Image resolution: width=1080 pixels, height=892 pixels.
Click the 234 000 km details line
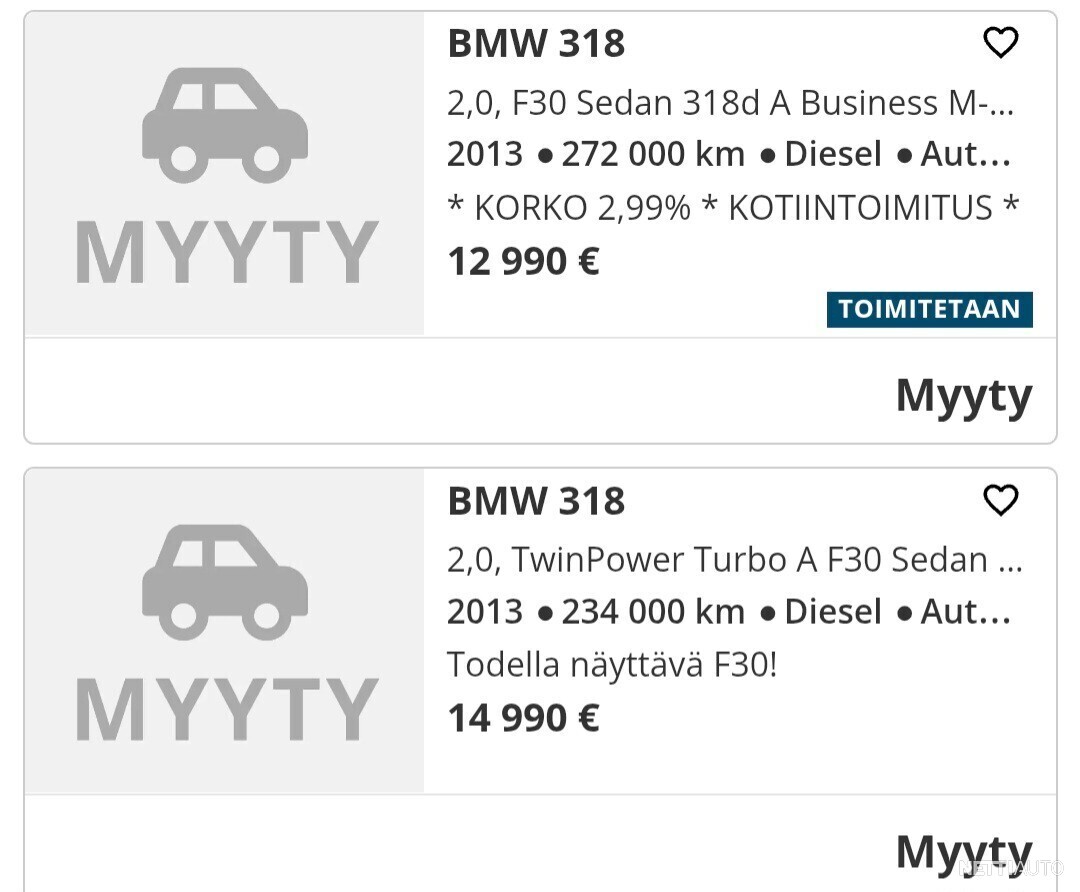(x=729, y=612)
